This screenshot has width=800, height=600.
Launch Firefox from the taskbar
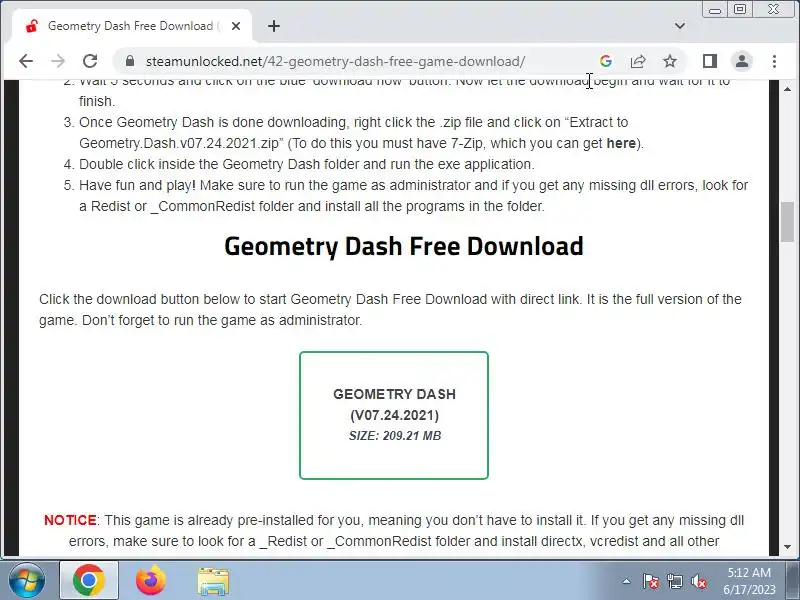point(151,580)
